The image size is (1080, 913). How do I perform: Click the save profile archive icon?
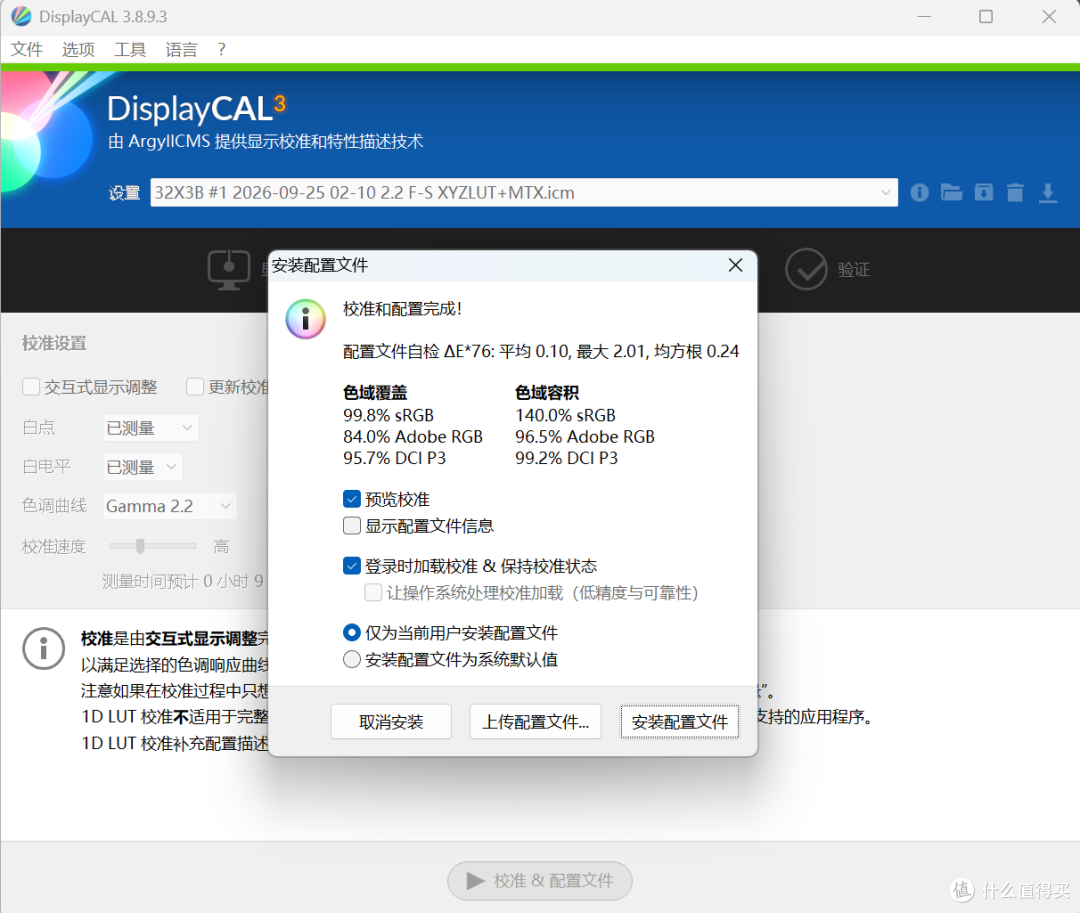coord(984,192)
